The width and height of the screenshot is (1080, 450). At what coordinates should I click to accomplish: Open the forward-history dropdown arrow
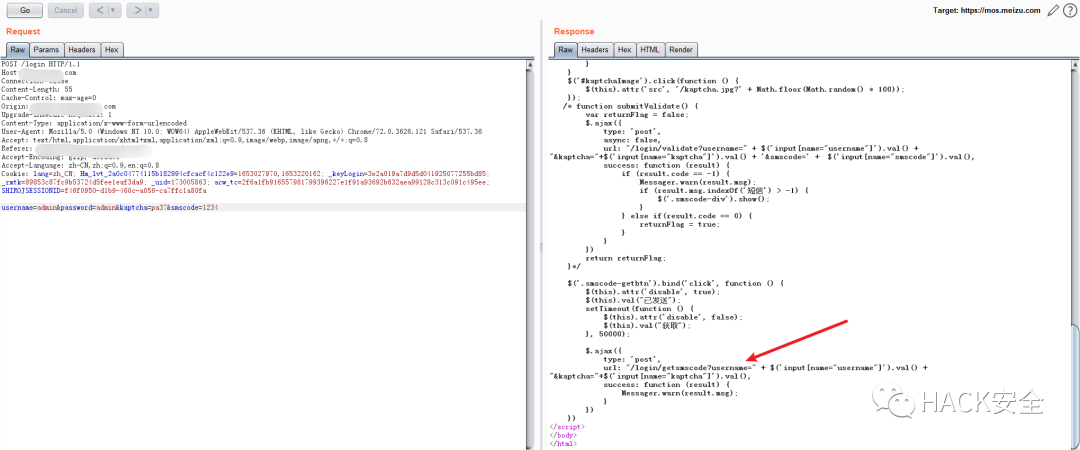(x=152, y=10)
